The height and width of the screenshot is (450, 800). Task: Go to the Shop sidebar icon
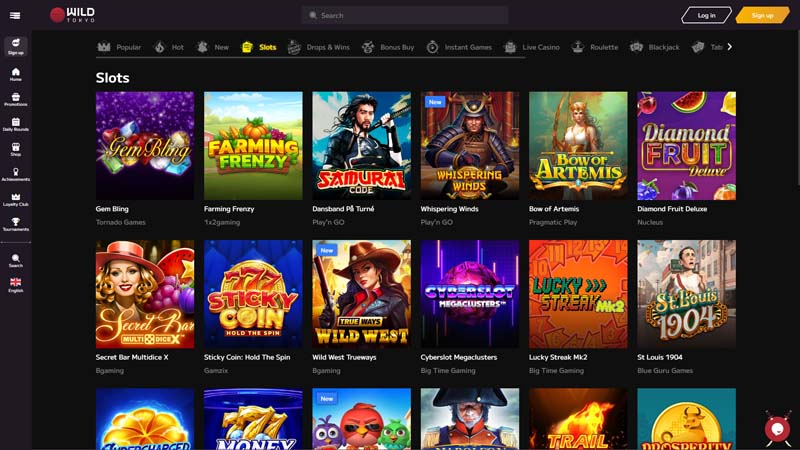(x=15, y=150)
